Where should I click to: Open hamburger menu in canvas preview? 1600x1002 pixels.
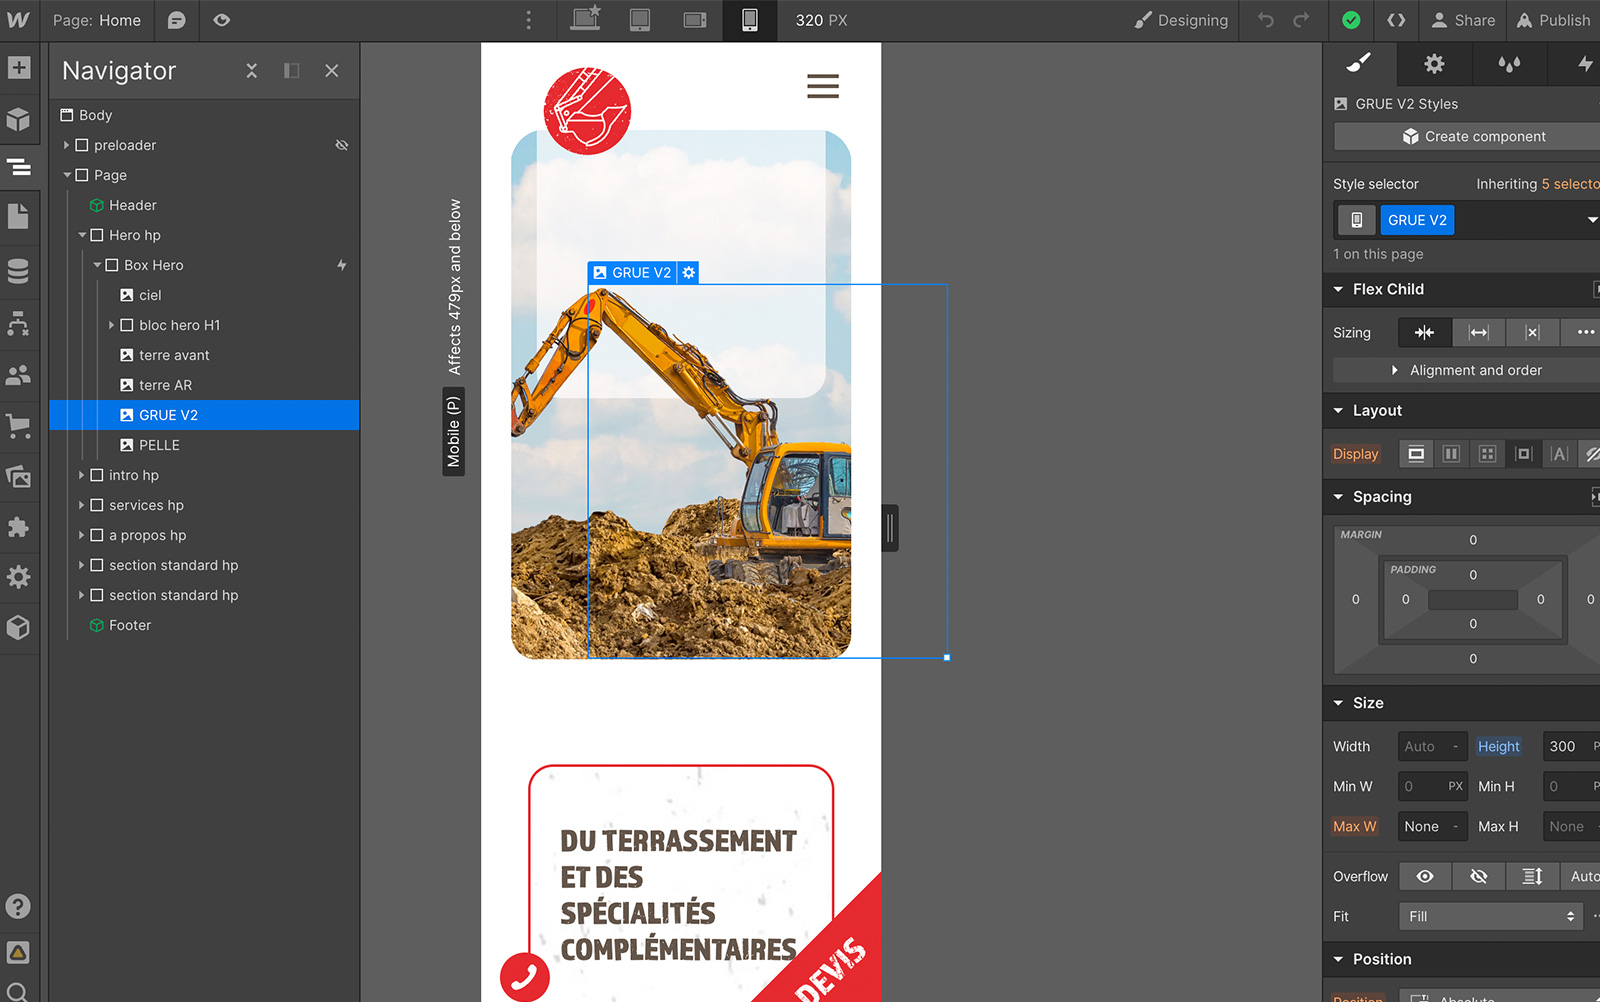coord(823,86)
